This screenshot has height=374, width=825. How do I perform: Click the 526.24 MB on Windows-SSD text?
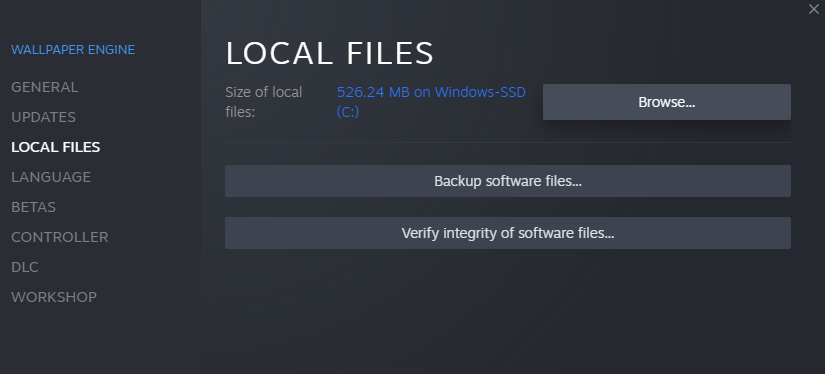tap(431, 102)
